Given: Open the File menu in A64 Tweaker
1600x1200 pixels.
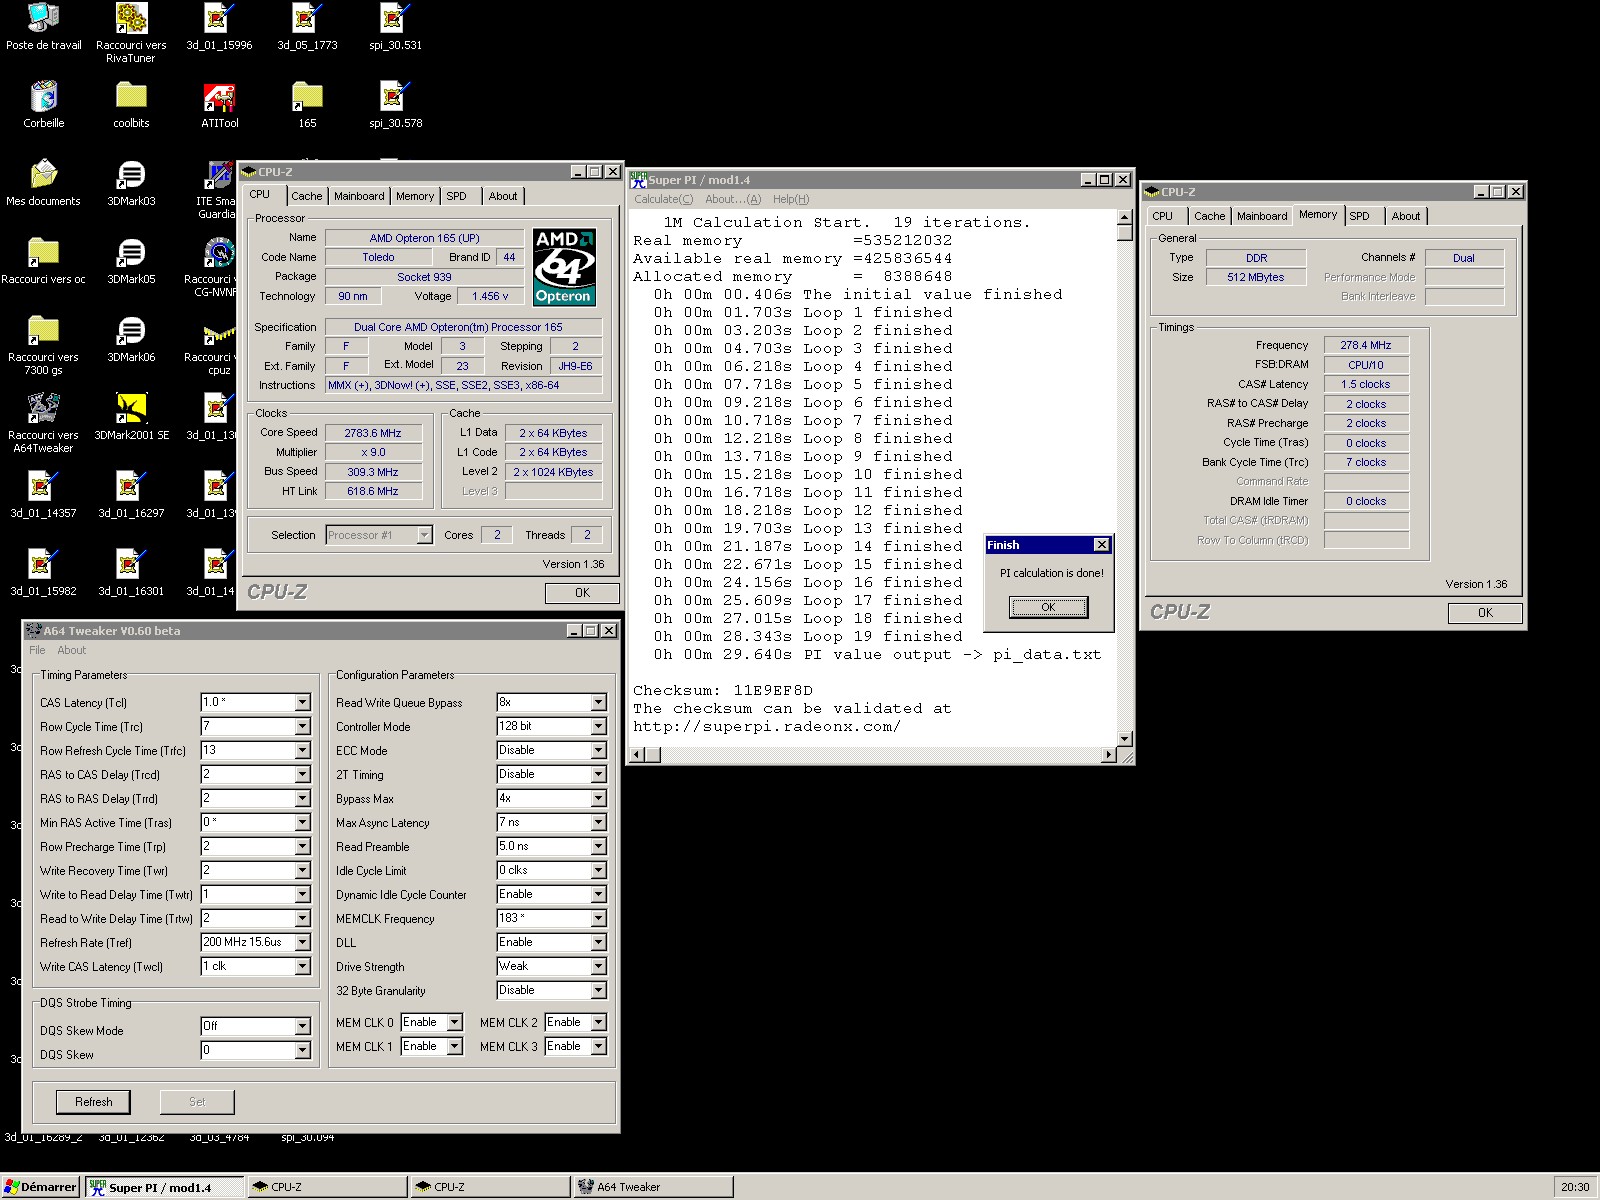Looking at the screenshot, I should (37, 650).
